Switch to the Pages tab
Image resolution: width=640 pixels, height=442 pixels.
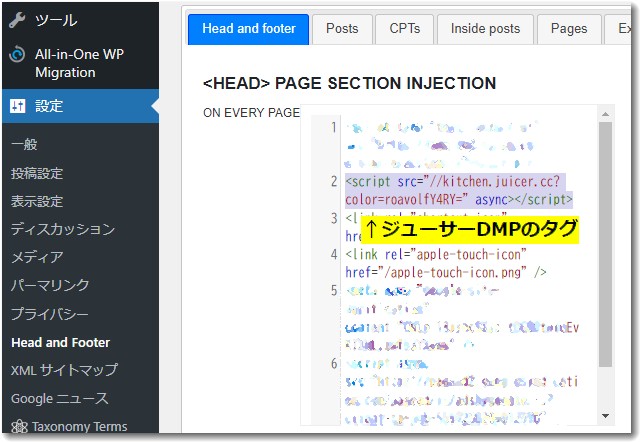click(569, 29)
